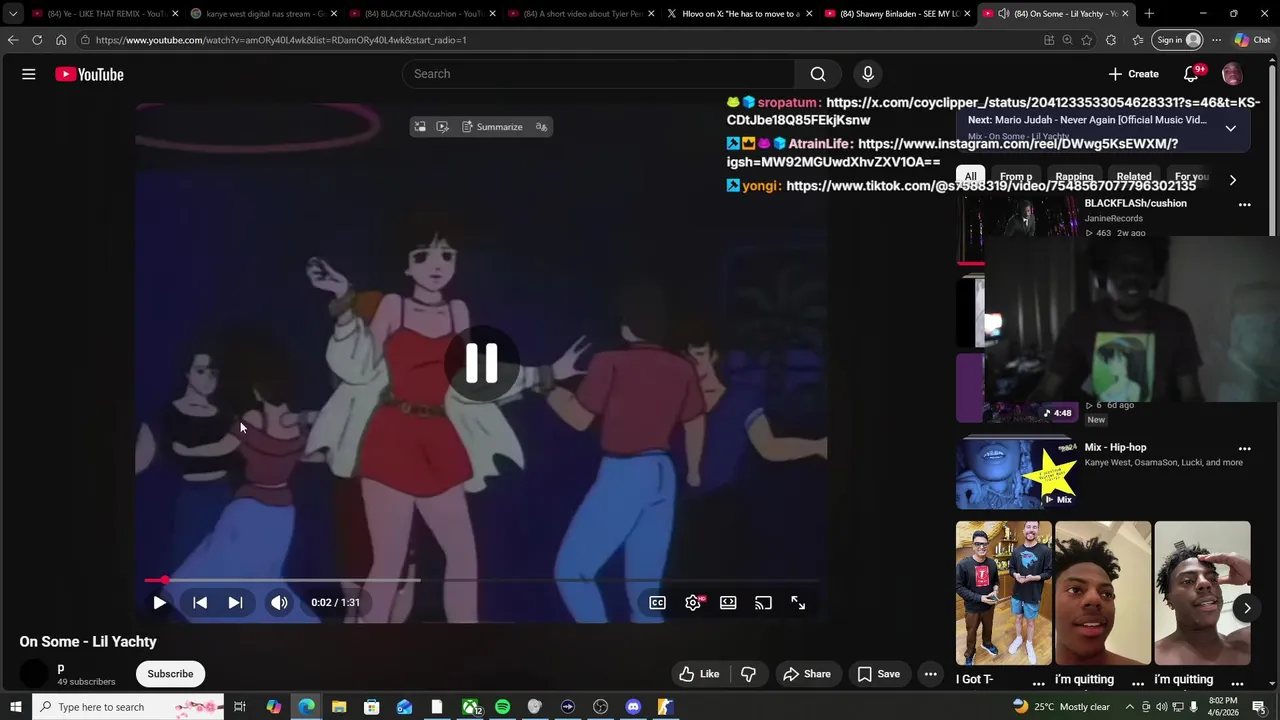Show more Shorts with right arrow
The height and width of the screenshot is (720, 1280).
point(1247,608)
